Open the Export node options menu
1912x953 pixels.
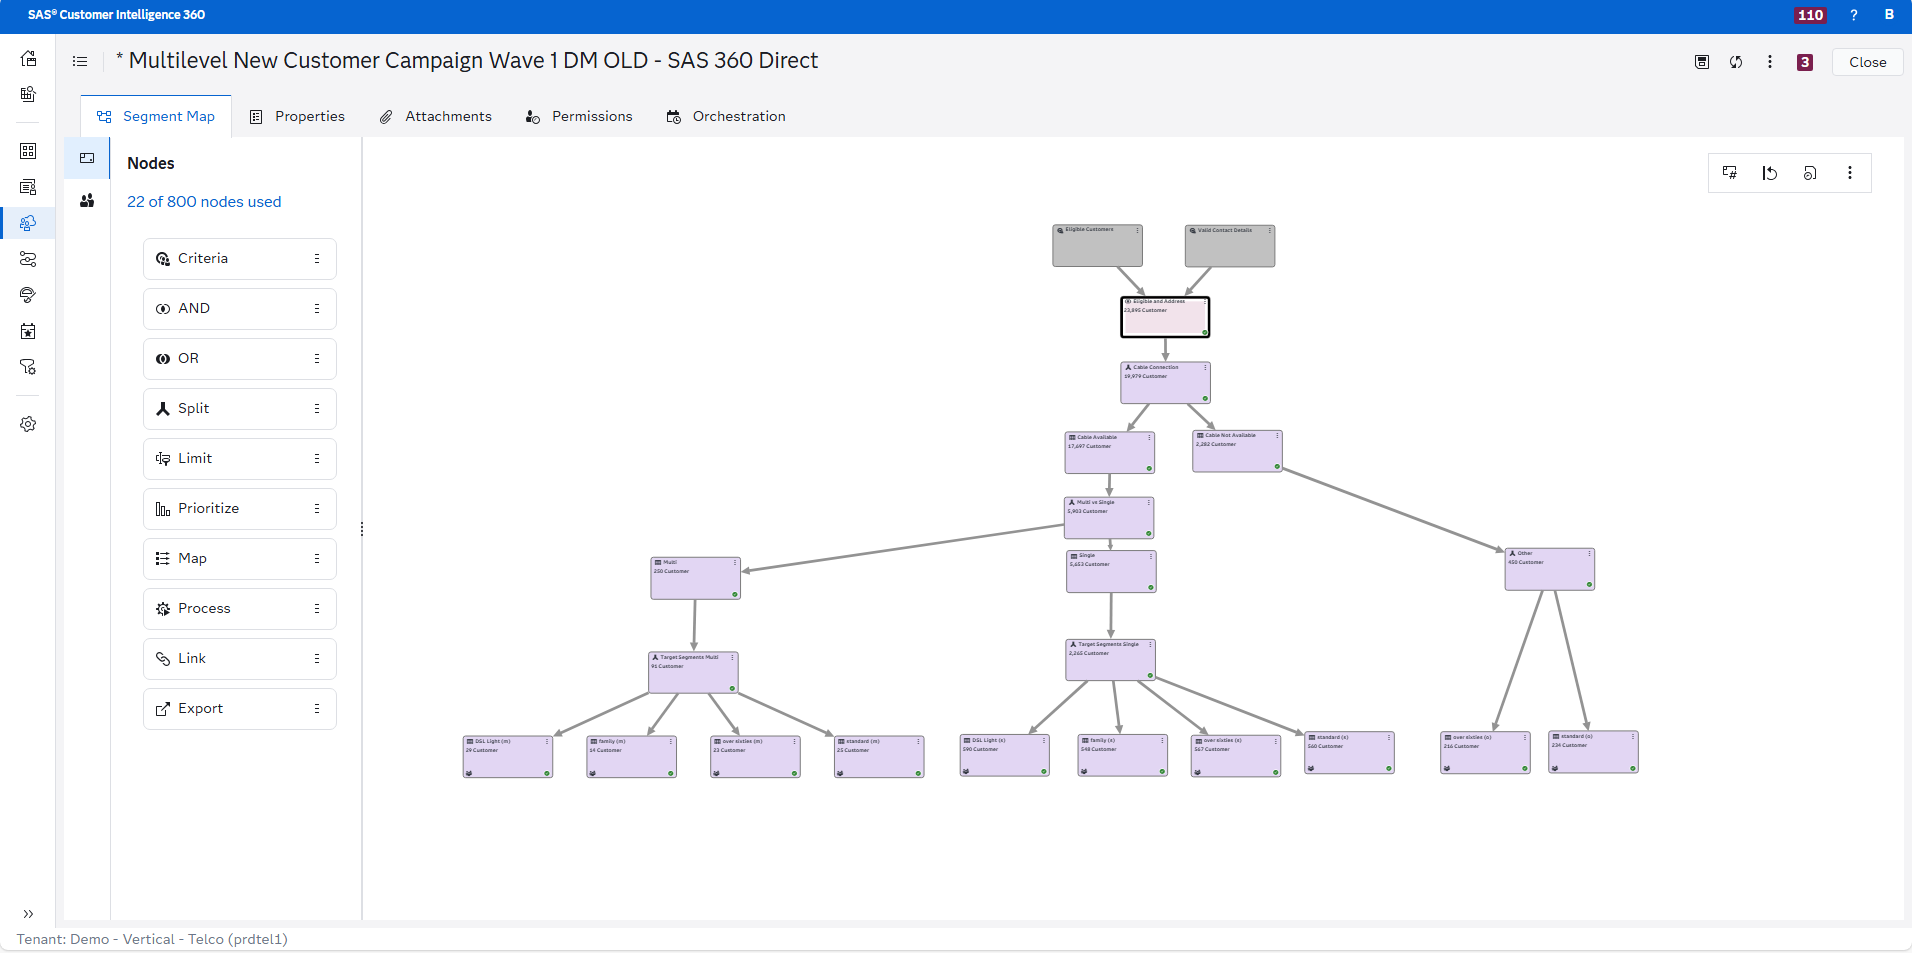tap(318, 708)
